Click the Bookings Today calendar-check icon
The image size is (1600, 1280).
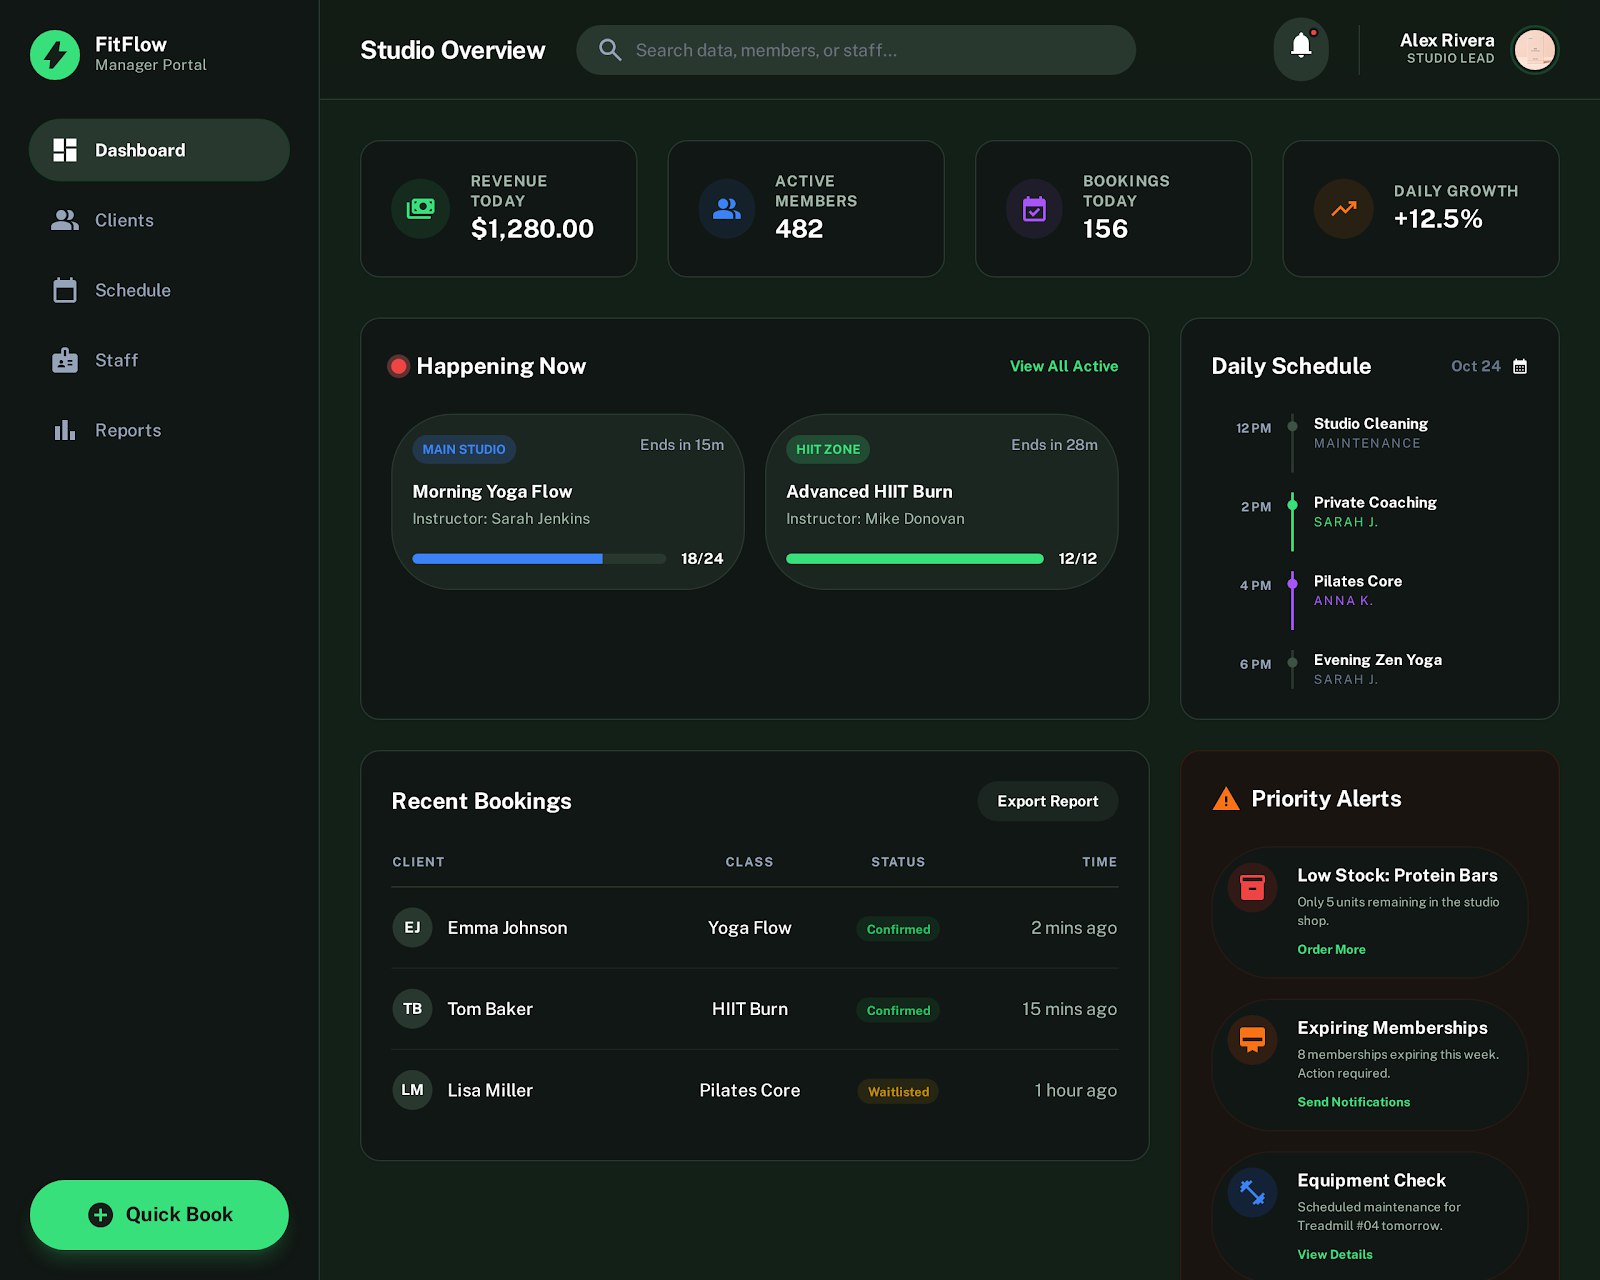pos(1034,209)
